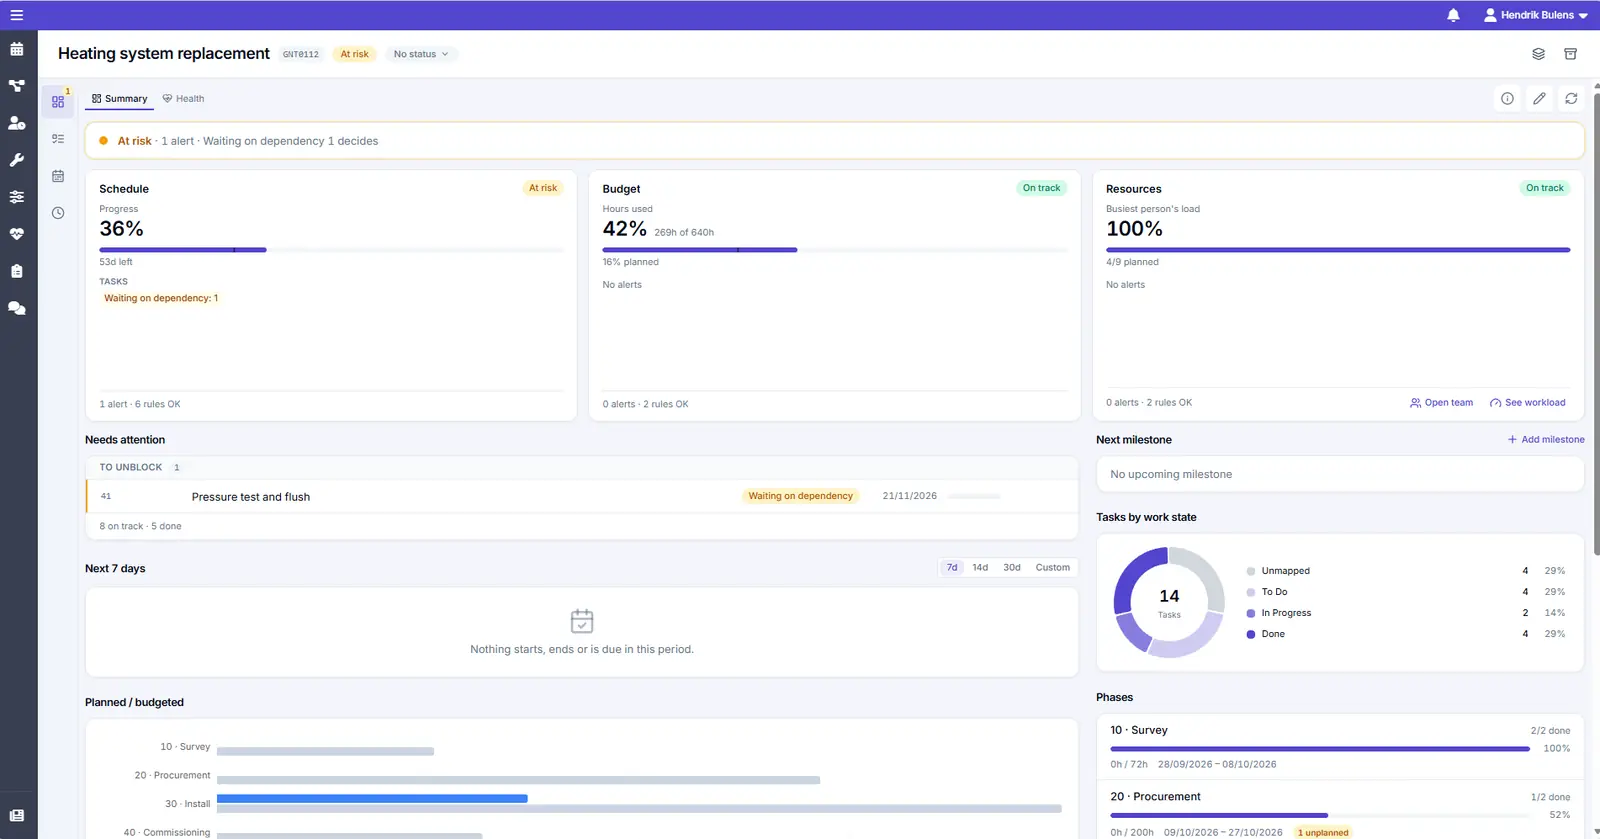Switch period to 14d

coord(980,567)
